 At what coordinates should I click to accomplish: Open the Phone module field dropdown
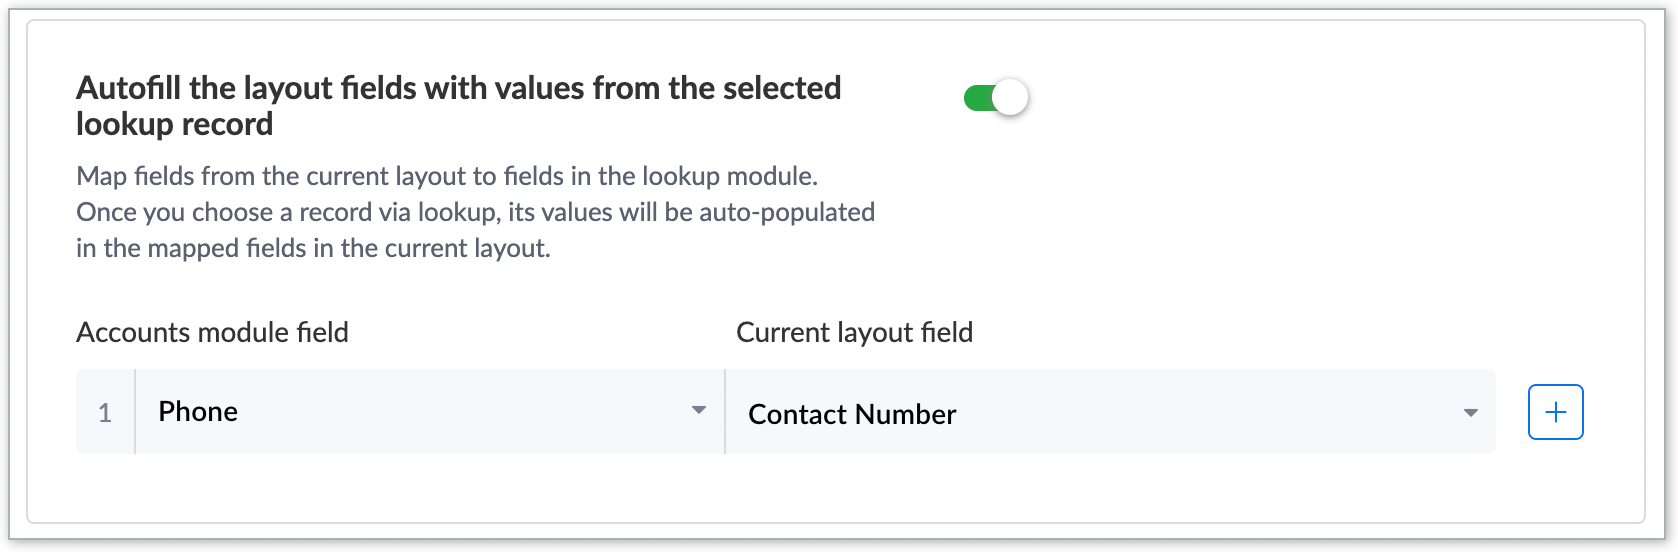point(428,412)
